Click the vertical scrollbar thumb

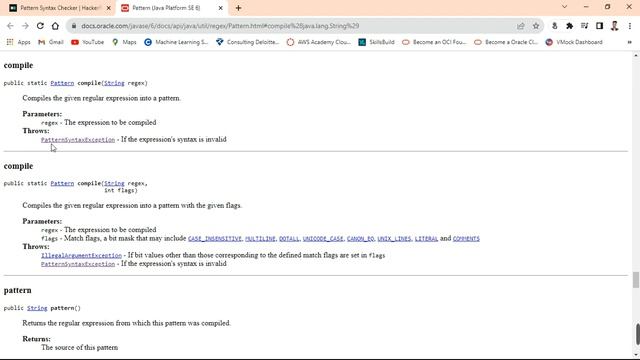pyautogui.click(x=636, y=280)
